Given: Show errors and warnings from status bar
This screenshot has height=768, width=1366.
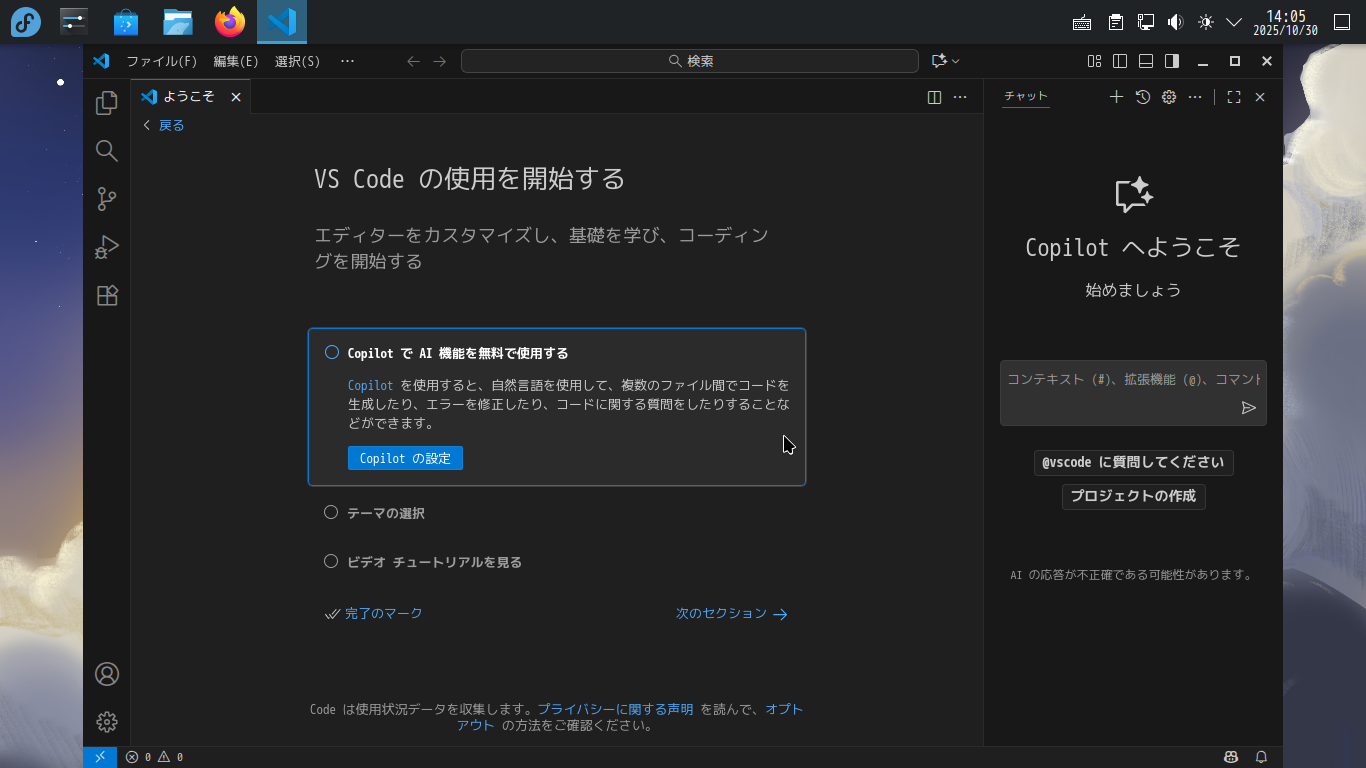Looking at the screenshot, I should pyautogui.click(x=154, y=757).
